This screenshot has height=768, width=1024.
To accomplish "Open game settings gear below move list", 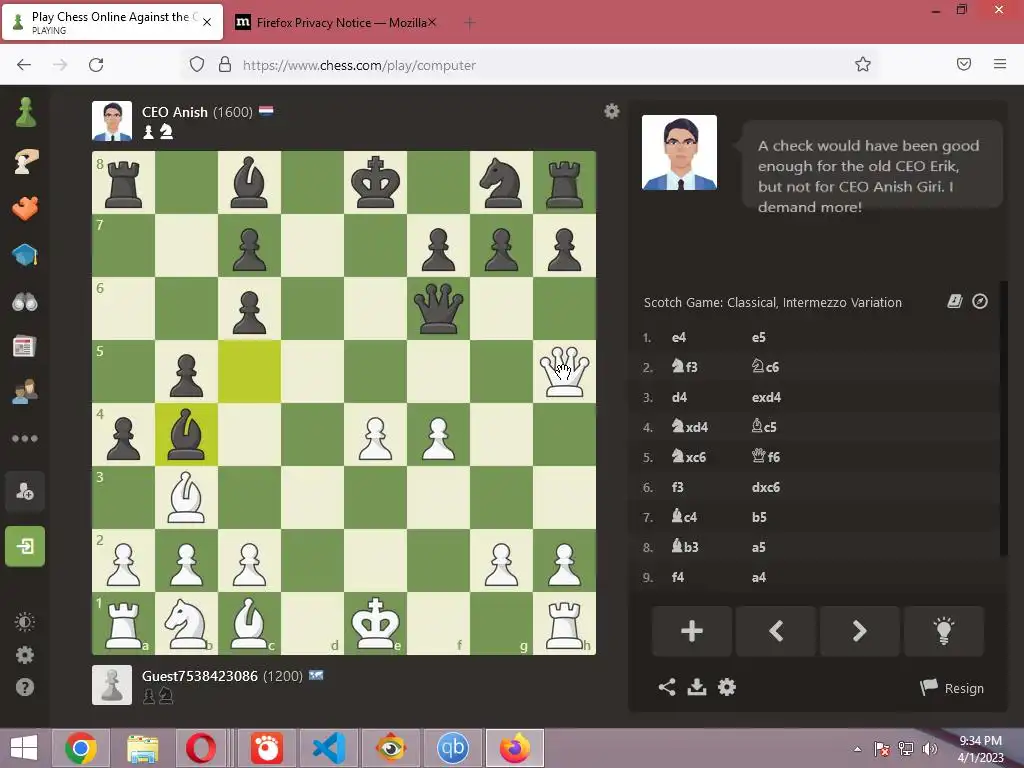I will tap(727, 687).
